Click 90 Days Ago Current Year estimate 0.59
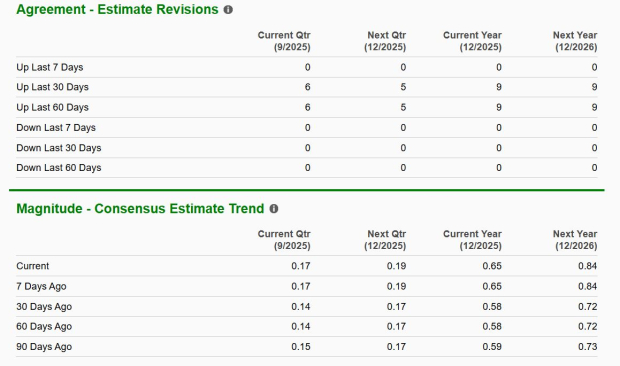This screenshot has width=620, height=366. (x=492, y=347)
